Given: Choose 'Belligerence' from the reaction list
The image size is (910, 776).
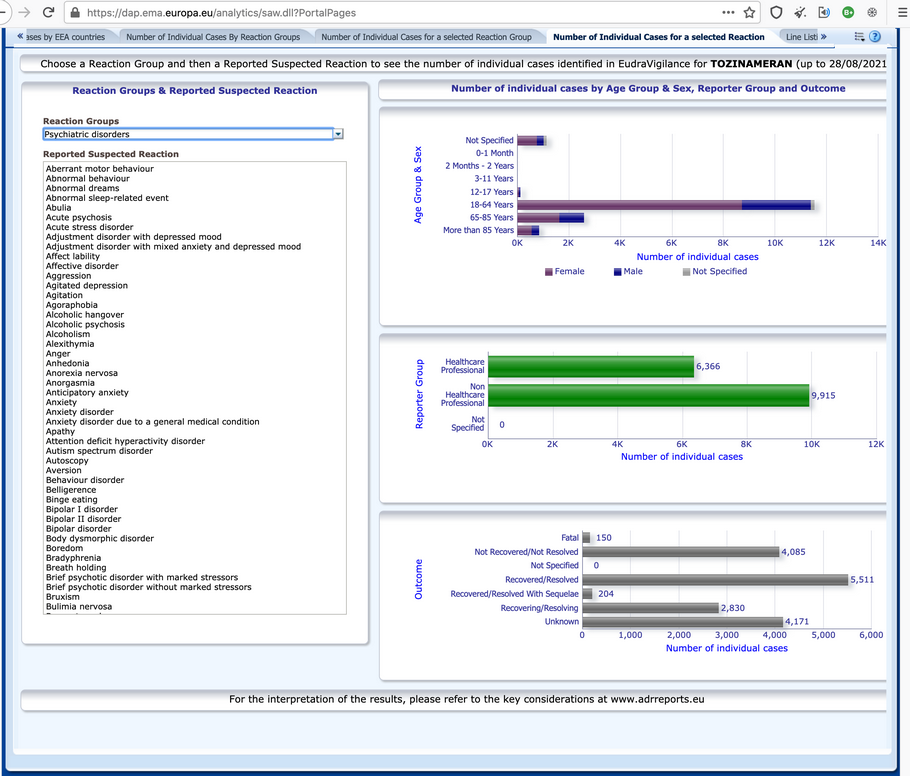Looking at the screenshot, I should coord(71,490).
